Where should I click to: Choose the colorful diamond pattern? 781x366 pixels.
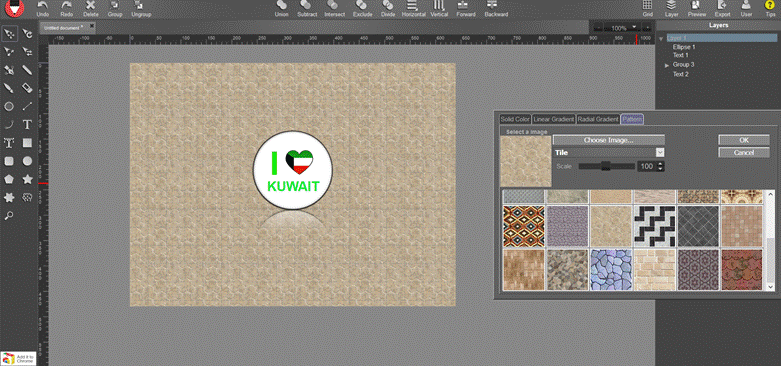[523, 227]
